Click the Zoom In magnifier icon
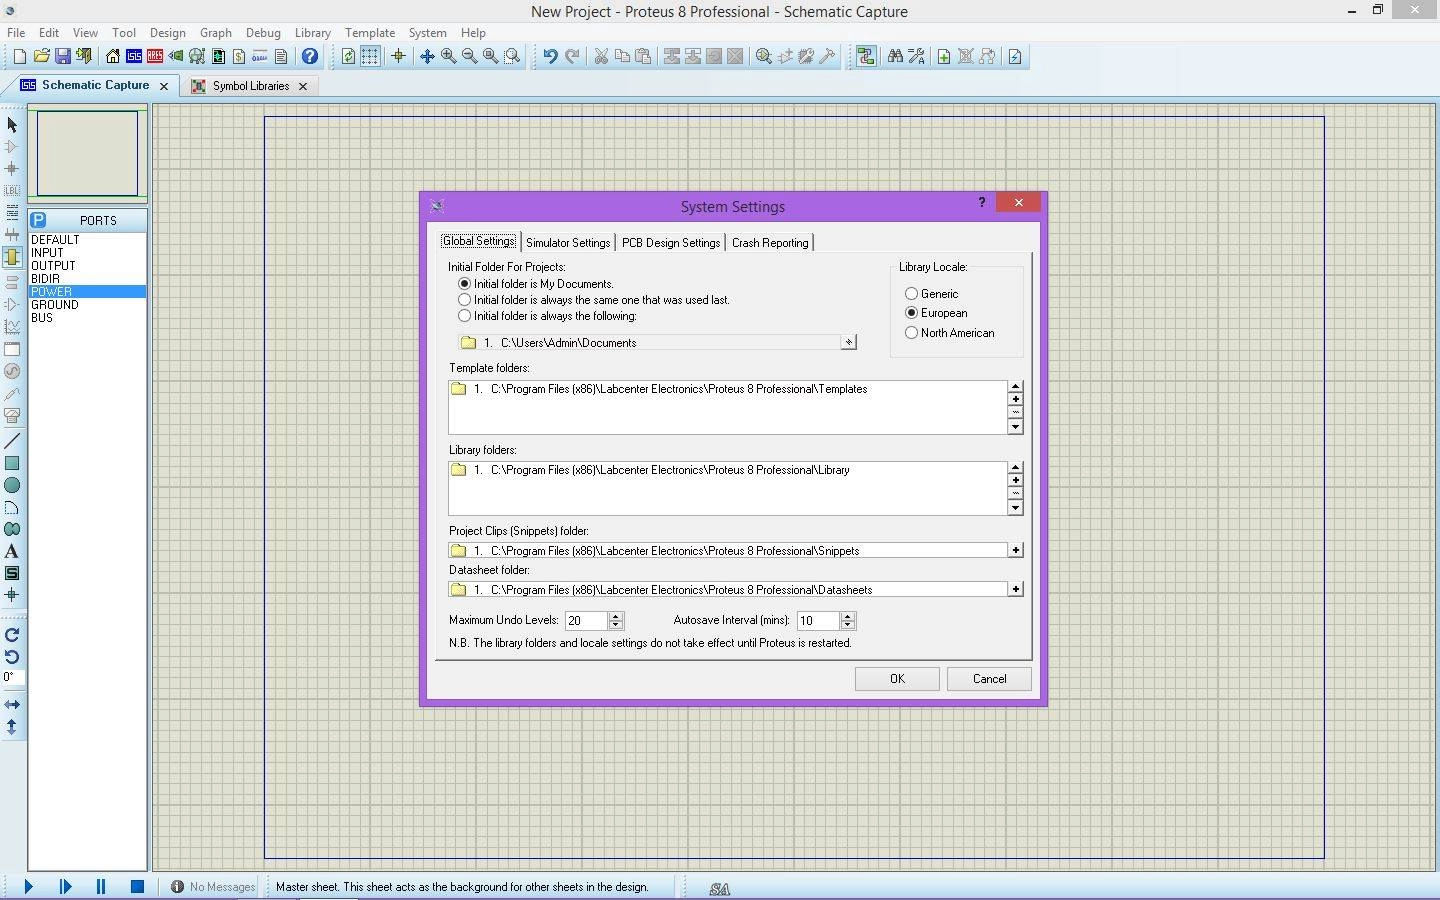This screenshot has height=900, width=1440. (x=448, y=57)
